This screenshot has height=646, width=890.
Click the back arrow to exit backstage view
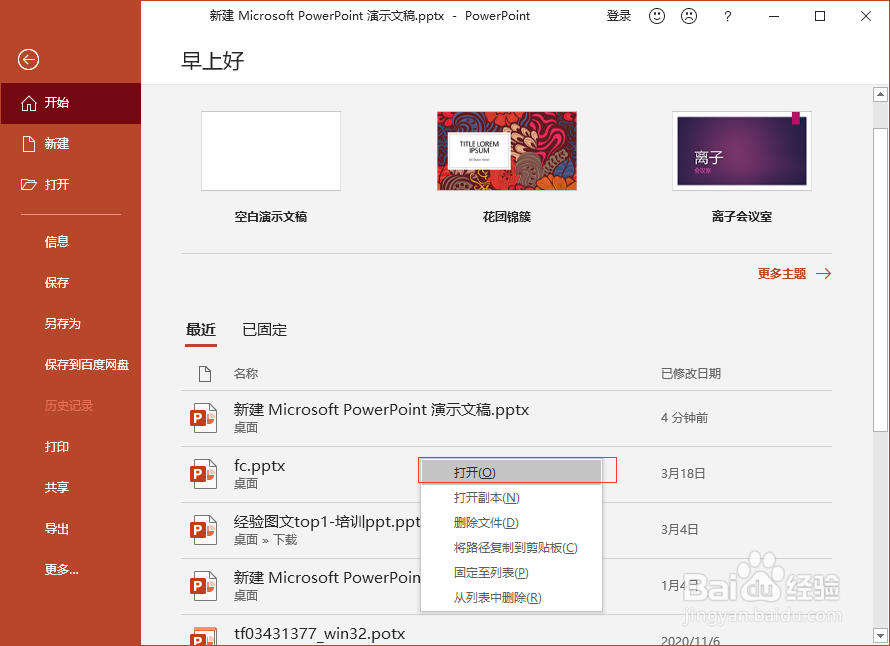pos(27,60)
